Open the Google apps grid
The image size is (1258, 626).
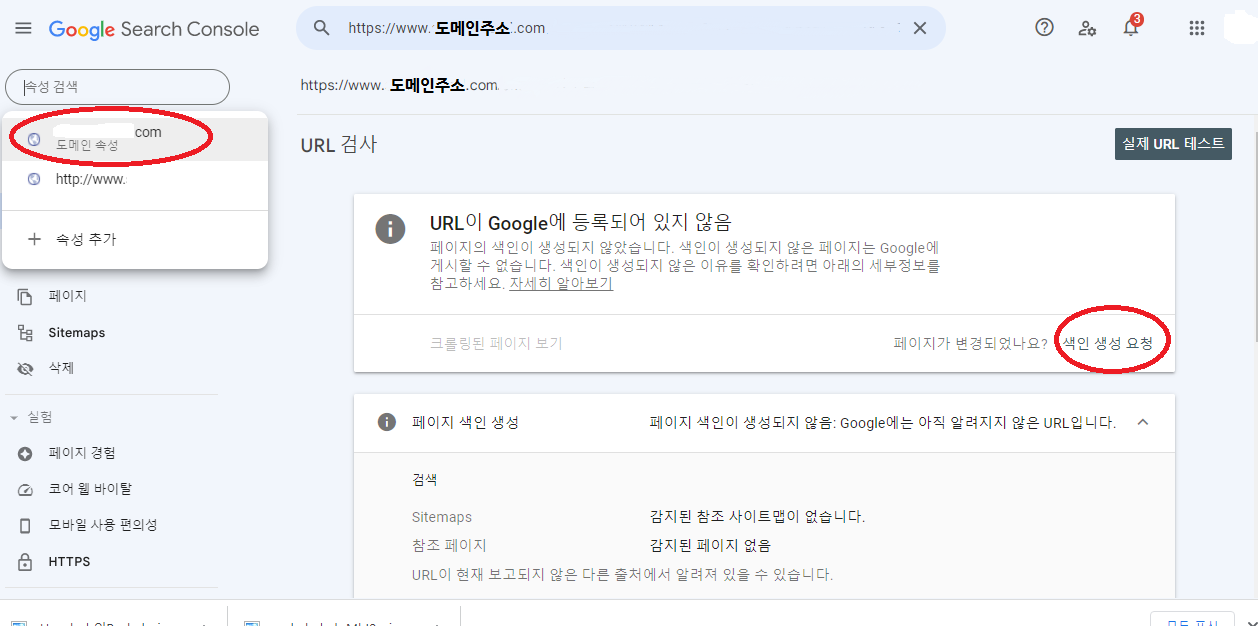[x=1197, y=28]
